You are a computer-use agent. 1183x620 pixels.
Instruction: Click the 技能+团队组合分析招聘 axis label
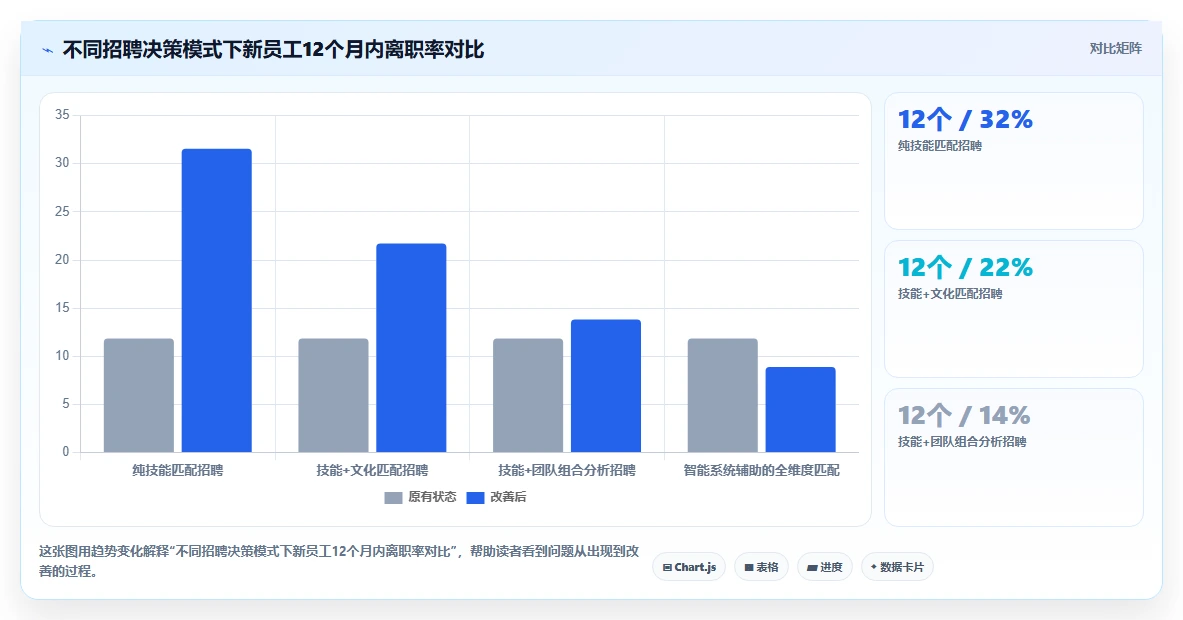[x=567, y=470]
